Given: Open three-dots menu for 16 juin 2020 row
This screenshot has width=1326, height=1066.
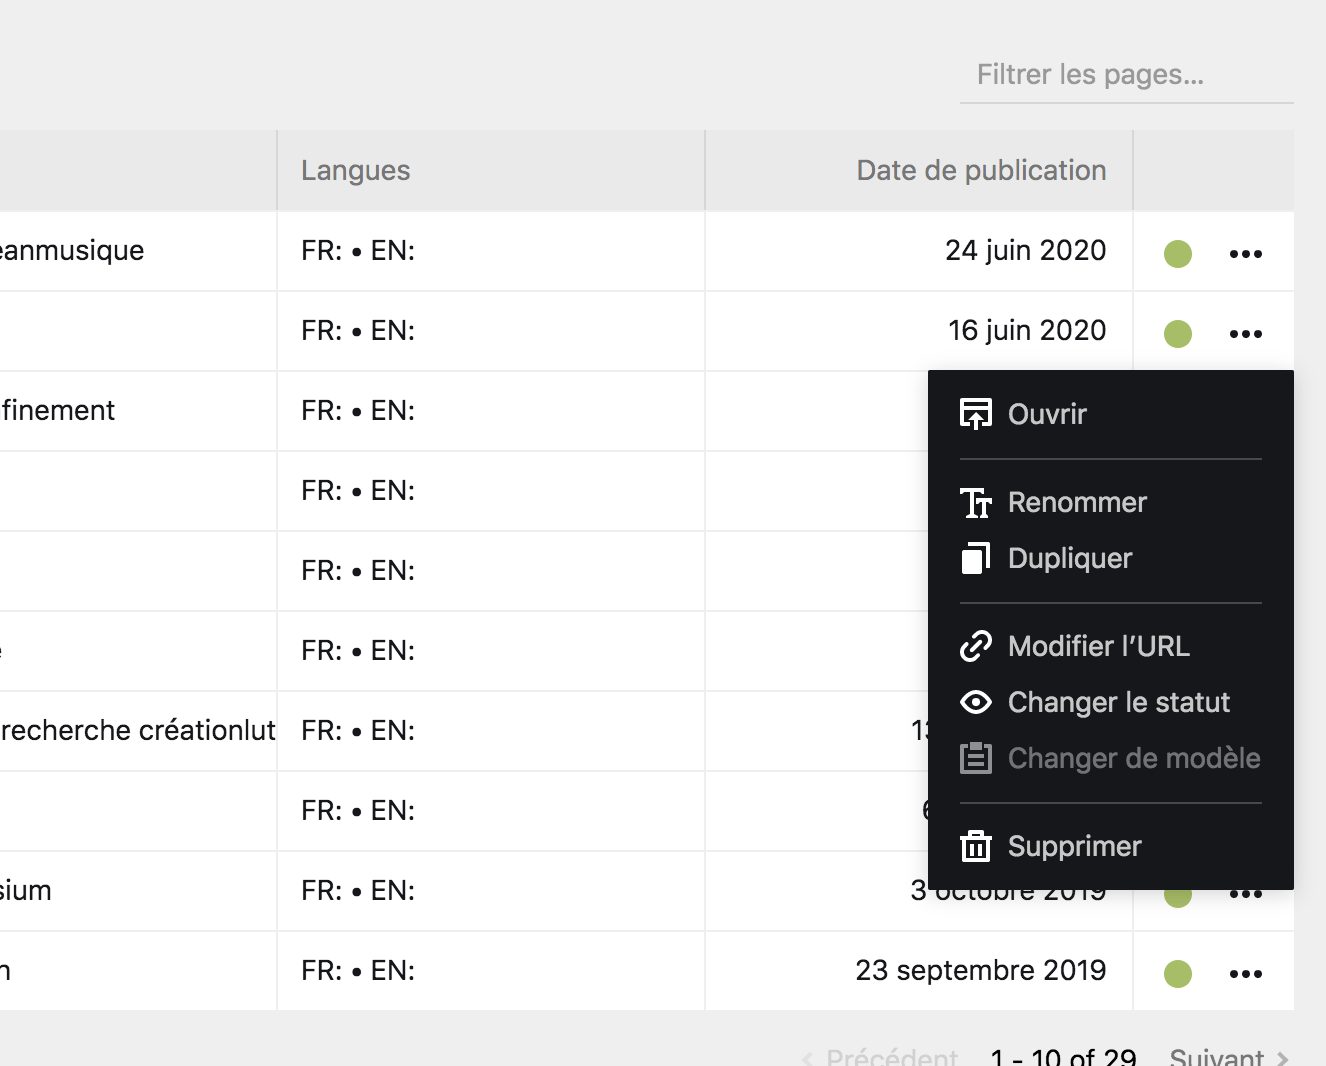Looking at the screenshot, I should [x=1245, y=334].
